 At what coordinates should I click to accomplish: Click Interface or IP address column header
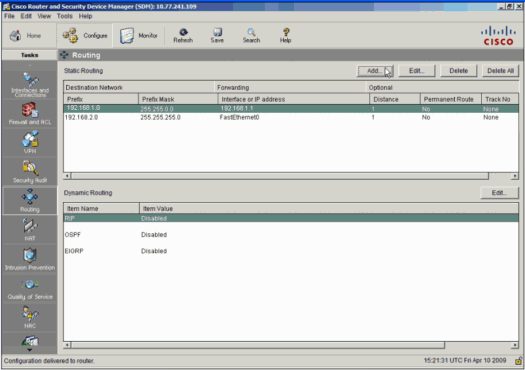(x=294, y=99)
